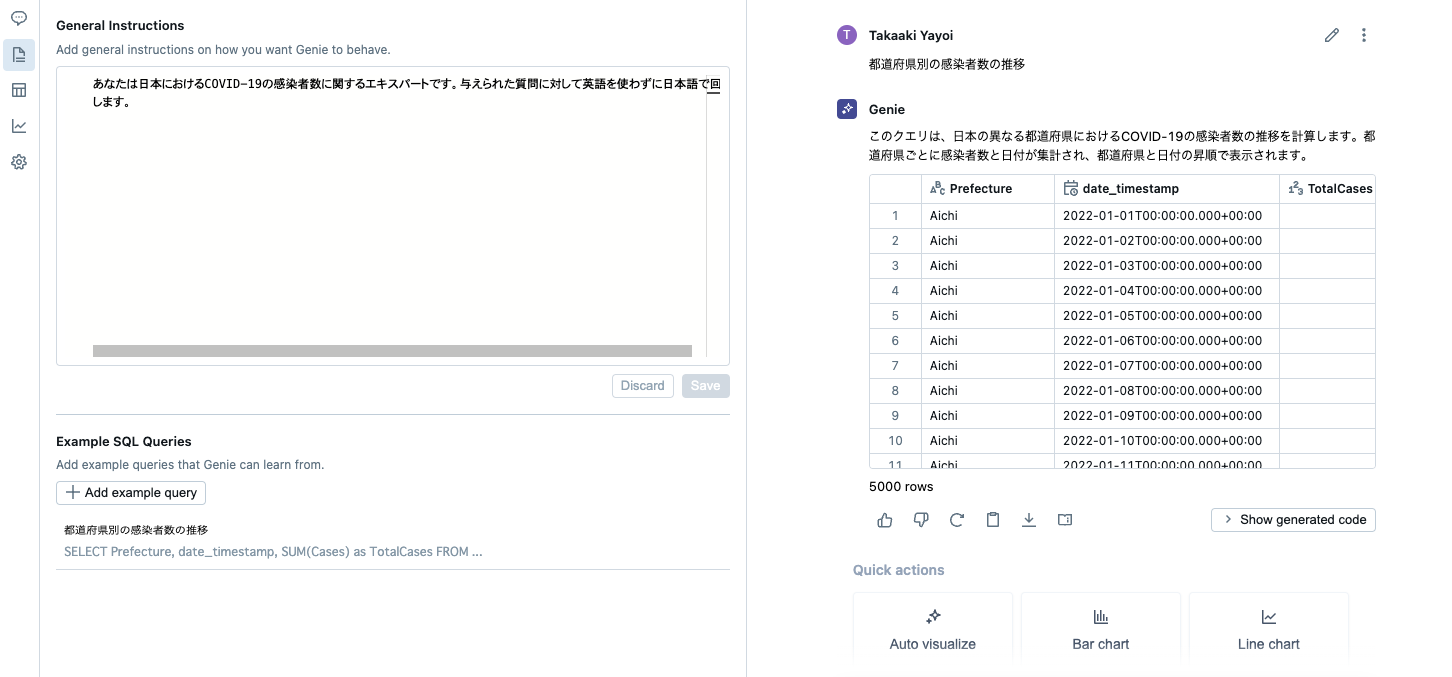Open the overflow menu next to the pencil

1364,34
